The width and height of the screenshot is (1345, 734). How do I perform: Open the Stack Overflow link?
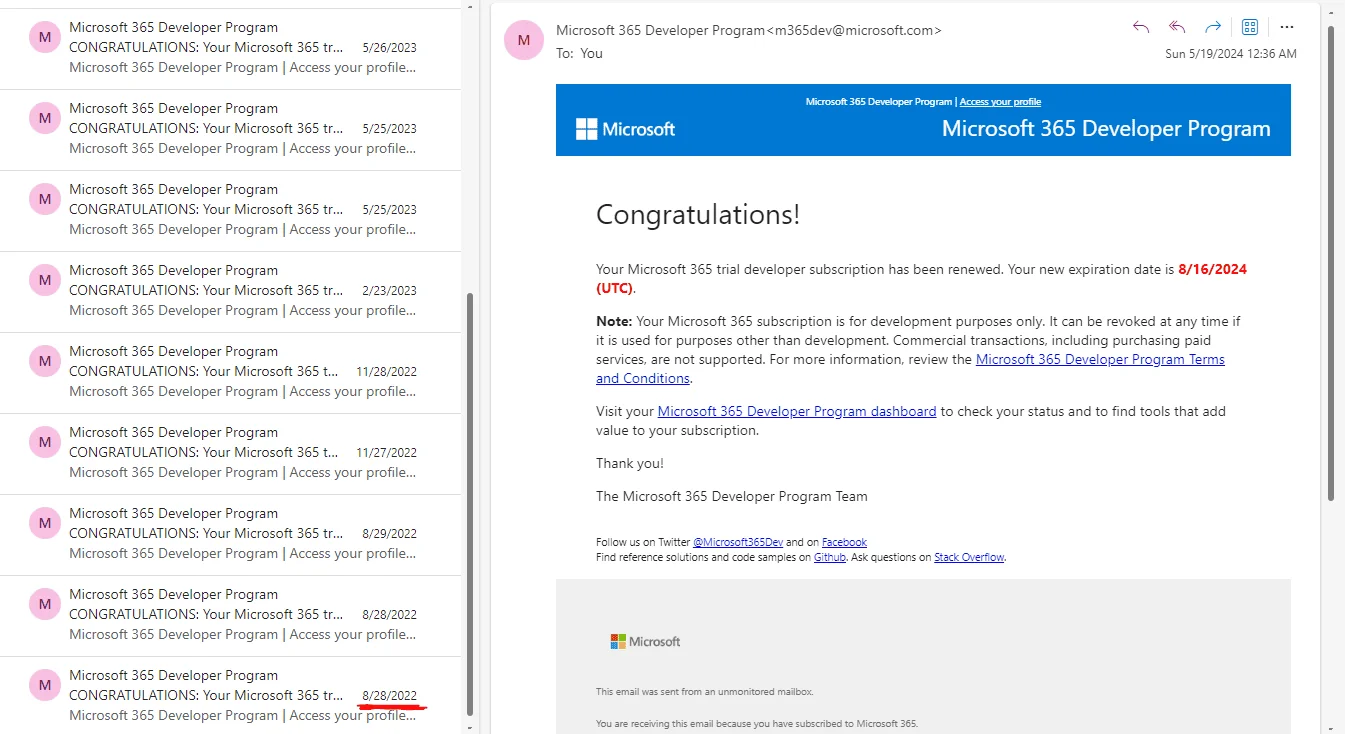[x=969, y=557]
